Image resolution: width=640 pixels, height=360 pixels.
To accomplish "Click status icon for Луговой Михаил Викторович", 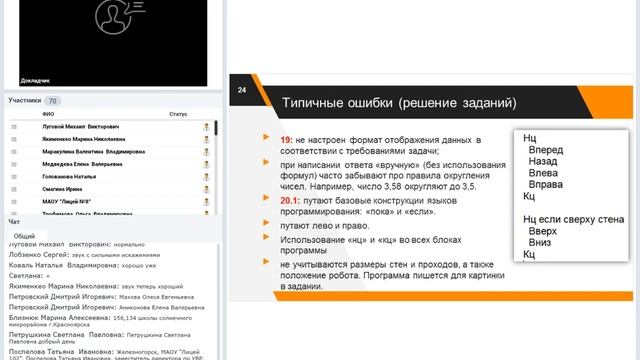I will [207, 127].
